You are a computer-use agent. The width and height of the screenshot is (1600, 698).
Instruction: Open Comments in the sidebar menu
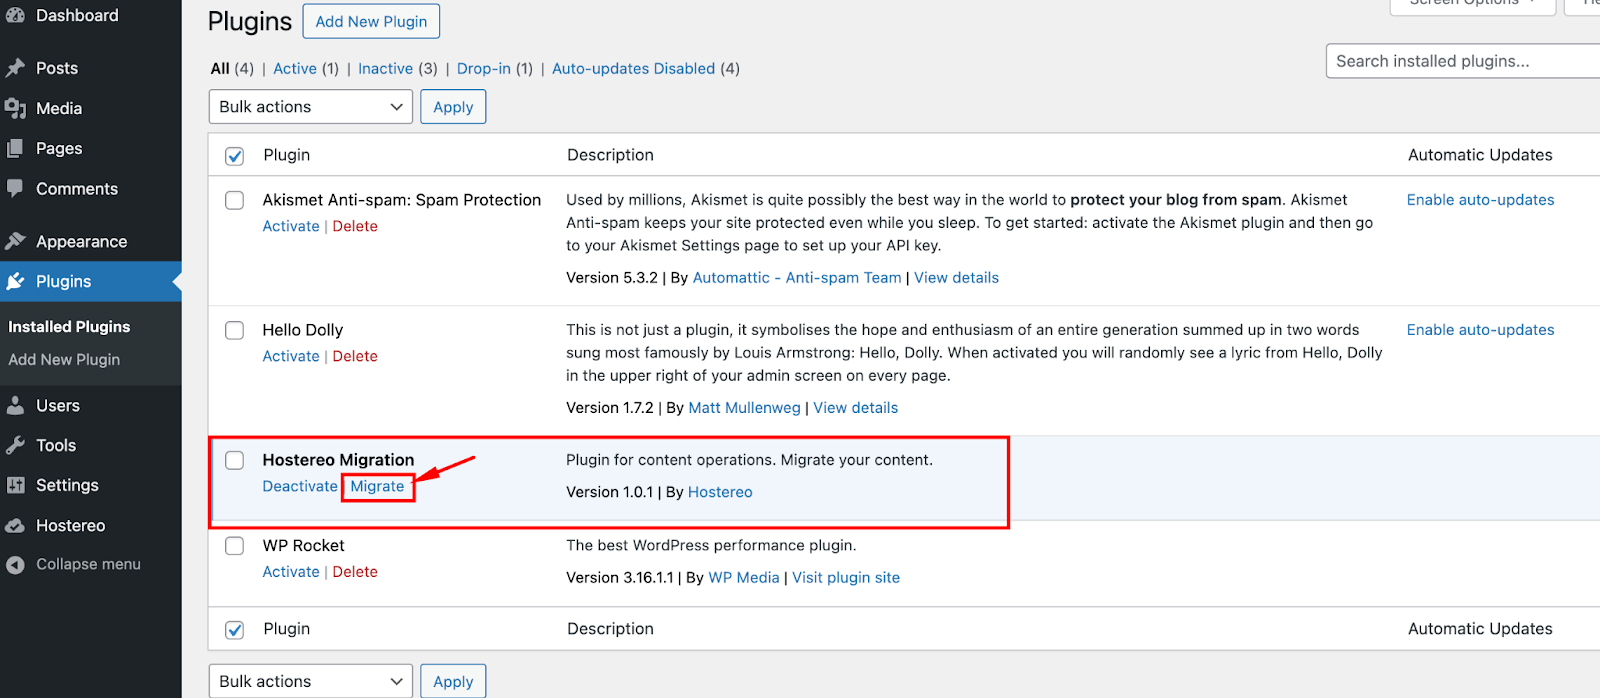click(x=77, y=188)
